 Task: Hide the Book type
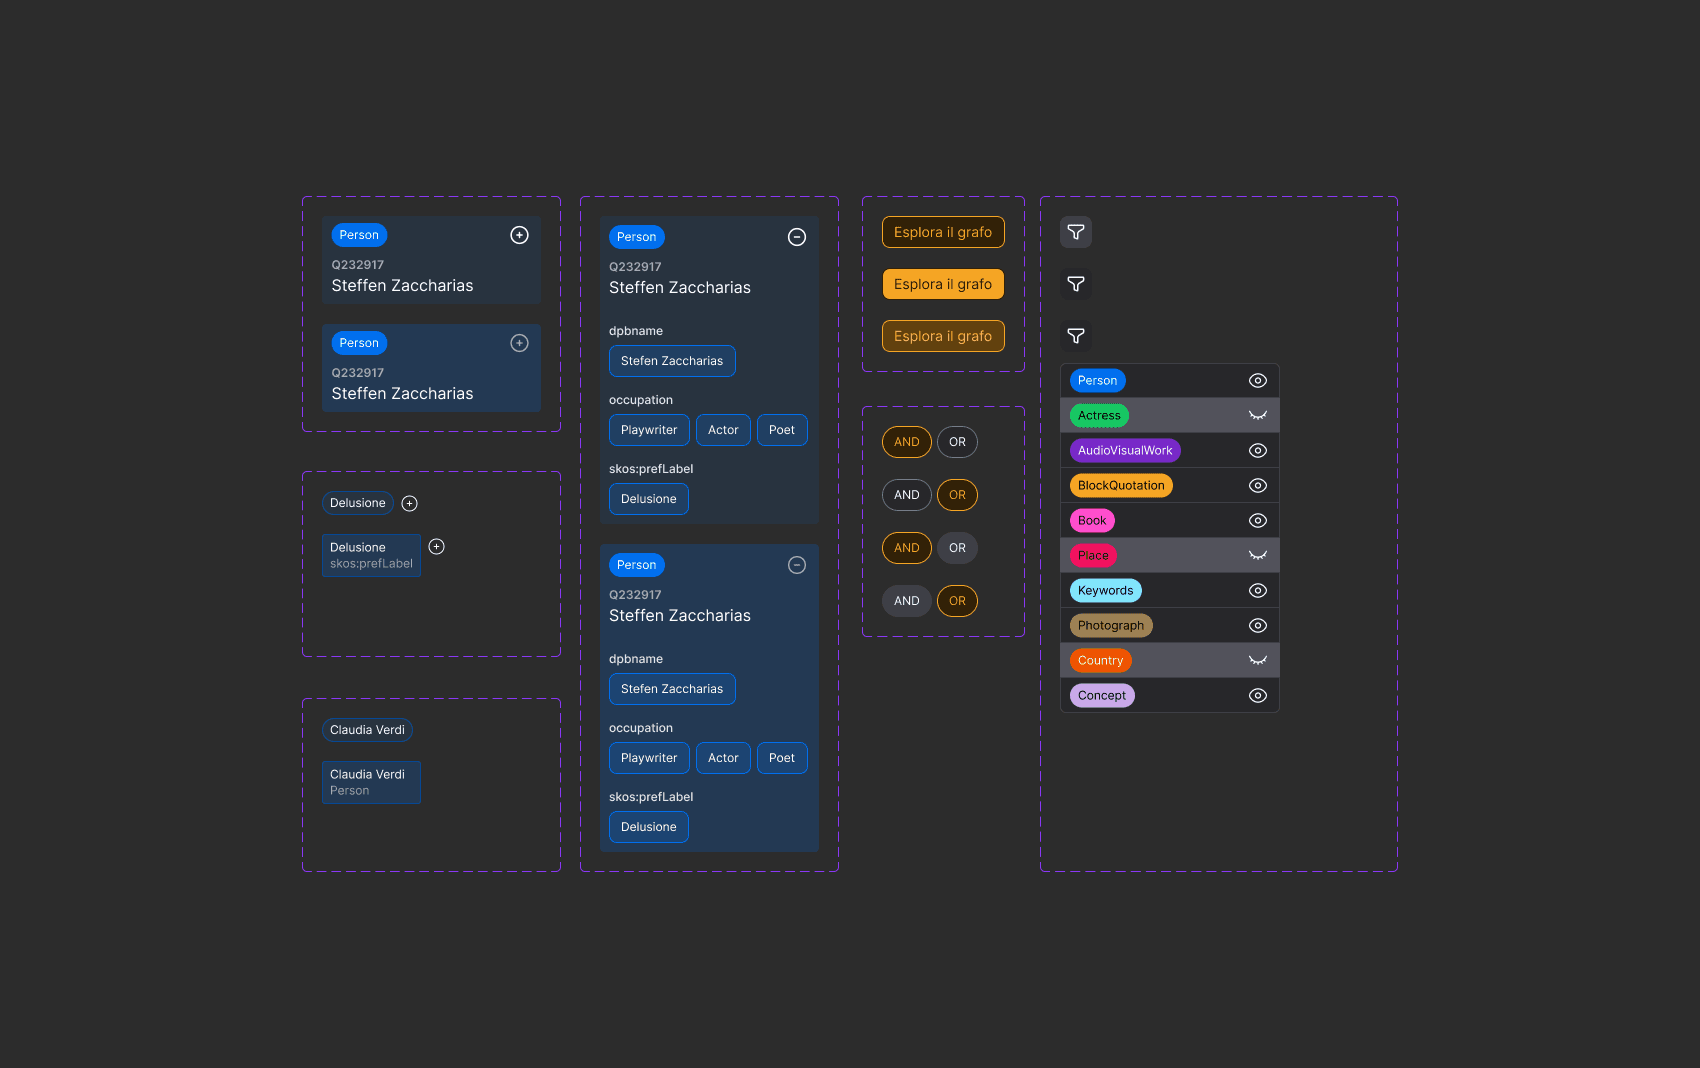tap(1258, 520)
